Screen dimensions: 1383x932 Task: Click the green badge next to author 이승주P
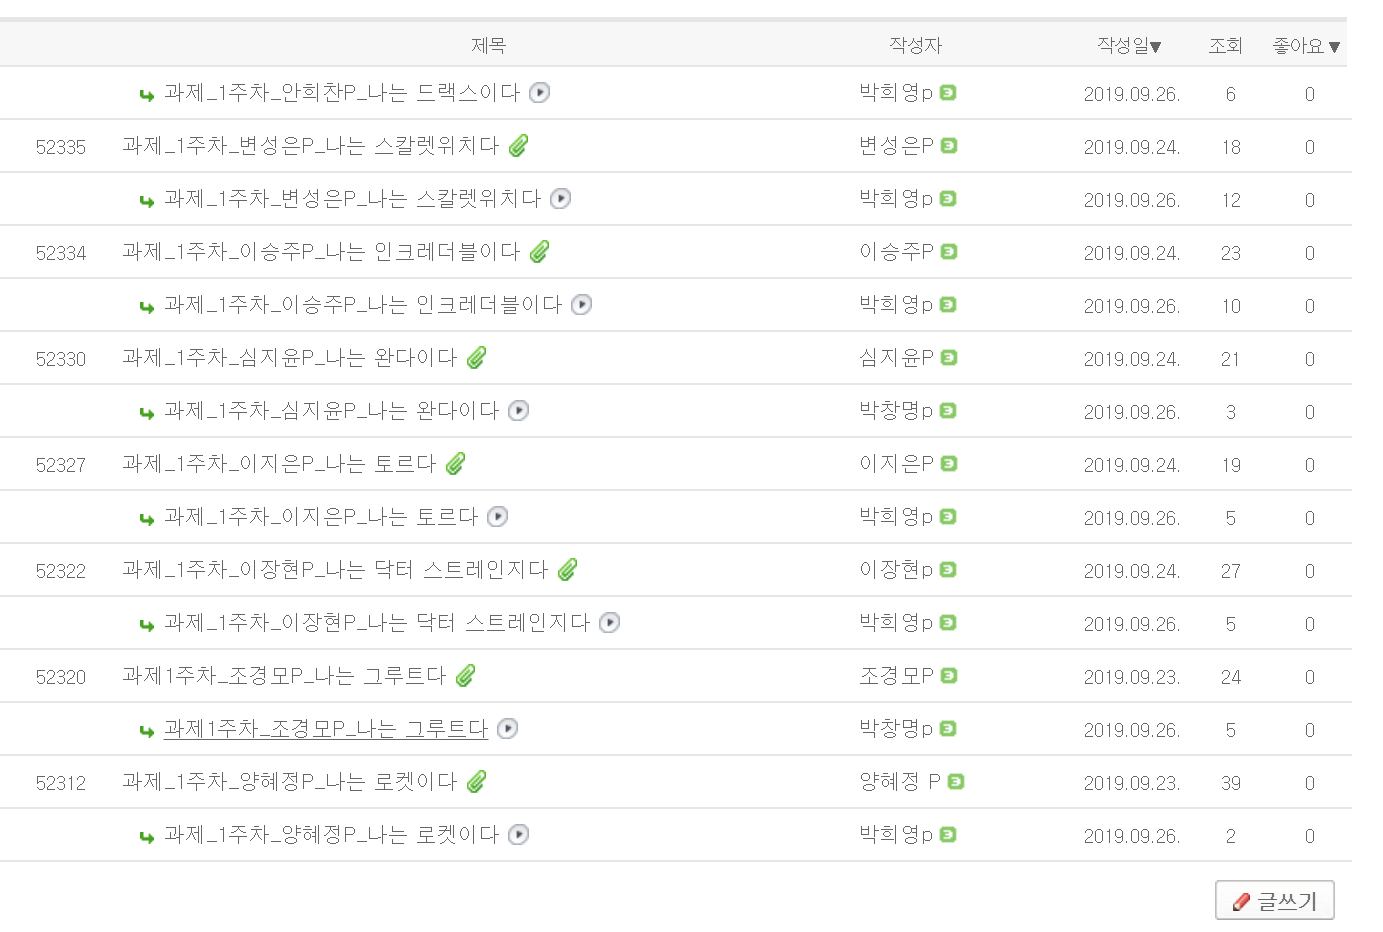(x=949, y=252)
